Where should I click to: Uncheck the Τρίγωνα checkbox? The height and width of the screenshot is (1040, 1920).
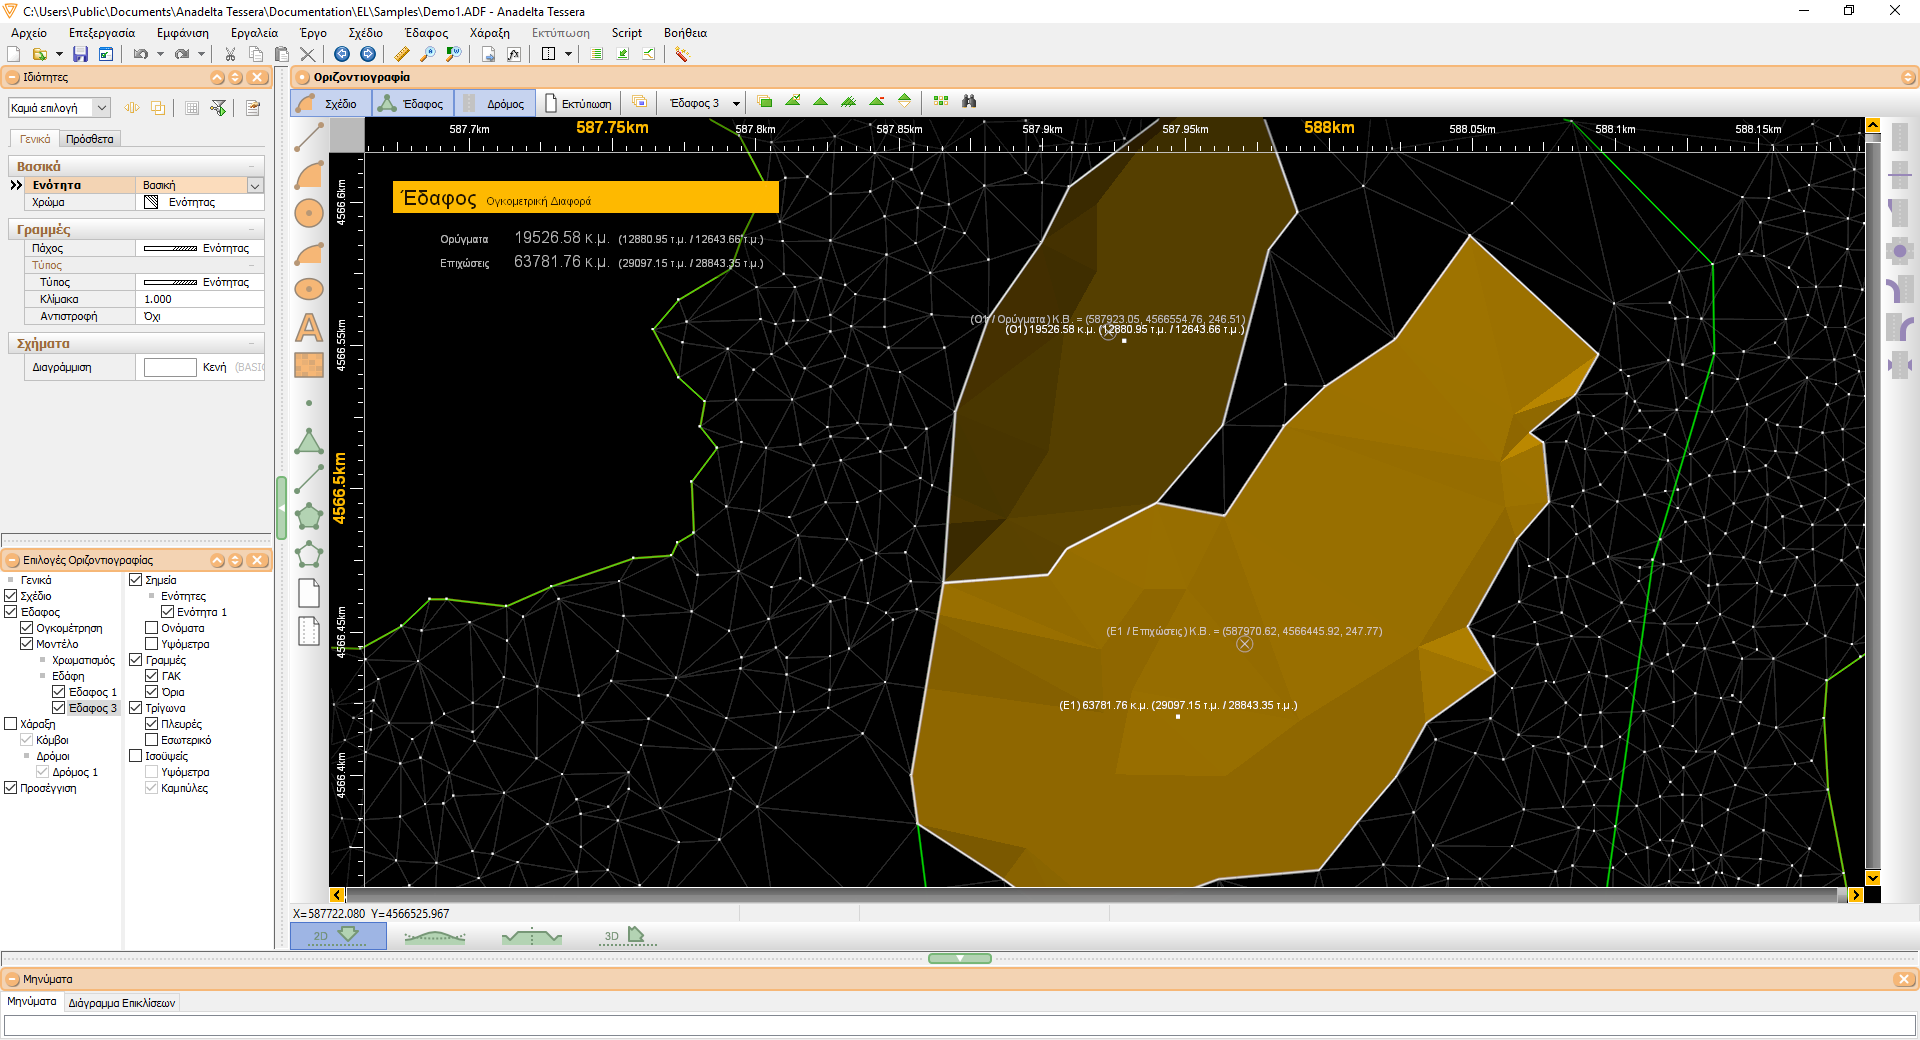(x=136, y=708)
